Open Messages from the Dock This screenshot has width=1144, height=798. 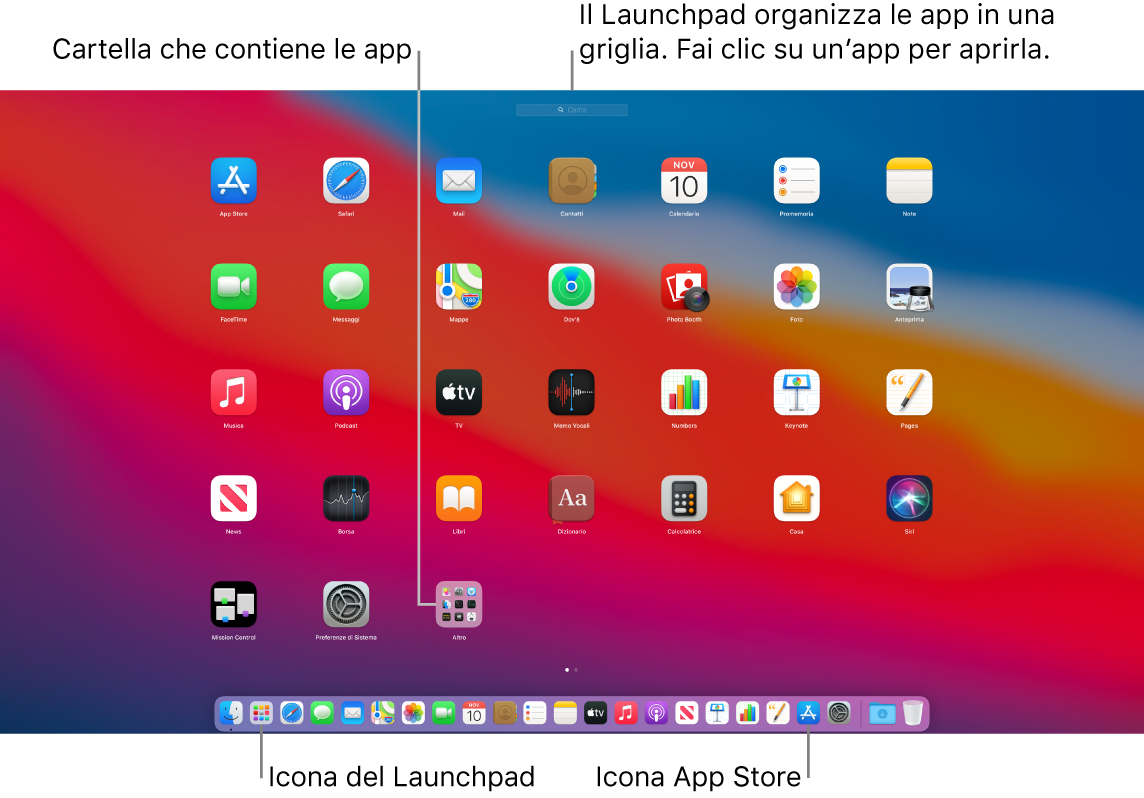322,713
